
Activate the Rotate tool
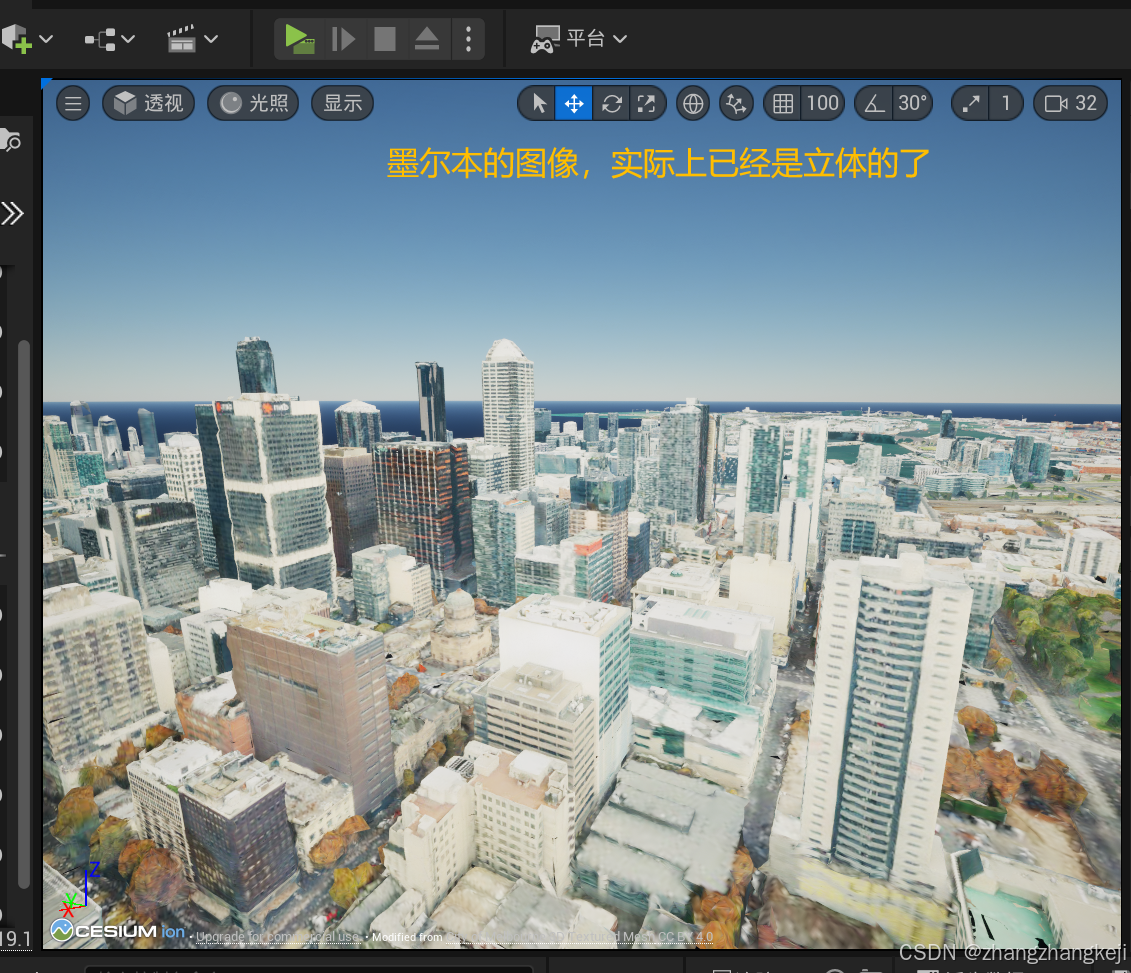(x=612, y=103)
